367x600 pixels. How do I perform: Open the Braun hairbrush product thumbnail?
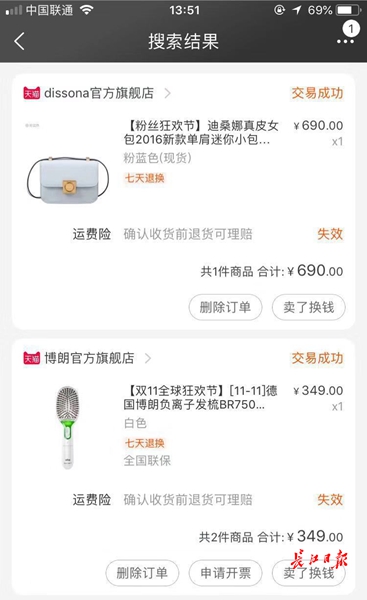(x=68, y=427)
